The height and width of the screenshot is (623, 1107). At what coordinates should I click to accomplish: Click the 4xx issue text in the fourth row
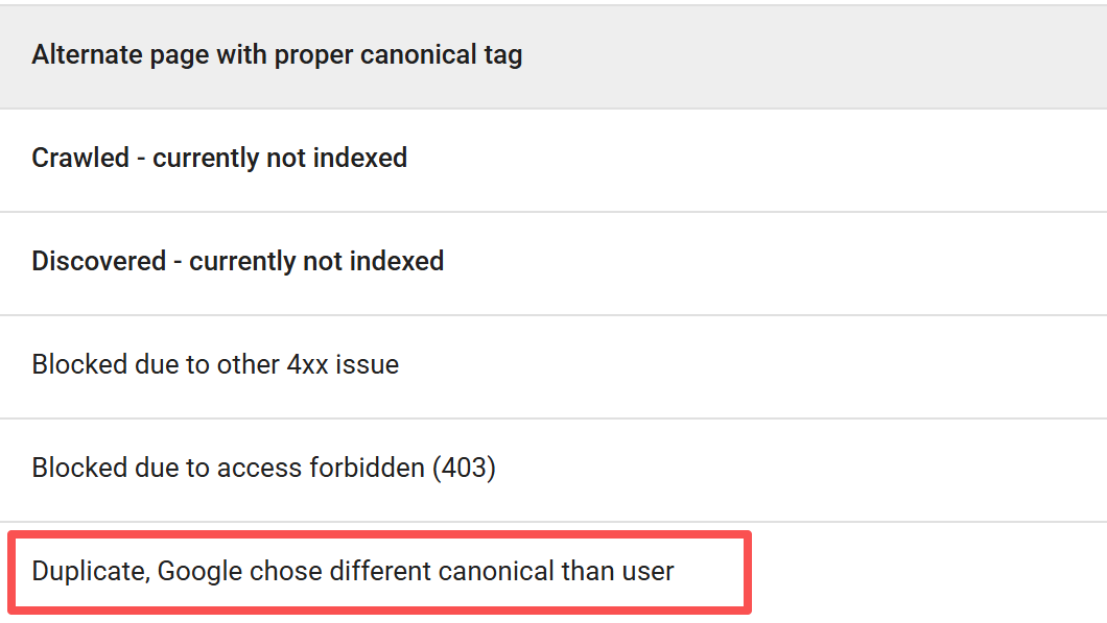[343, 364]
